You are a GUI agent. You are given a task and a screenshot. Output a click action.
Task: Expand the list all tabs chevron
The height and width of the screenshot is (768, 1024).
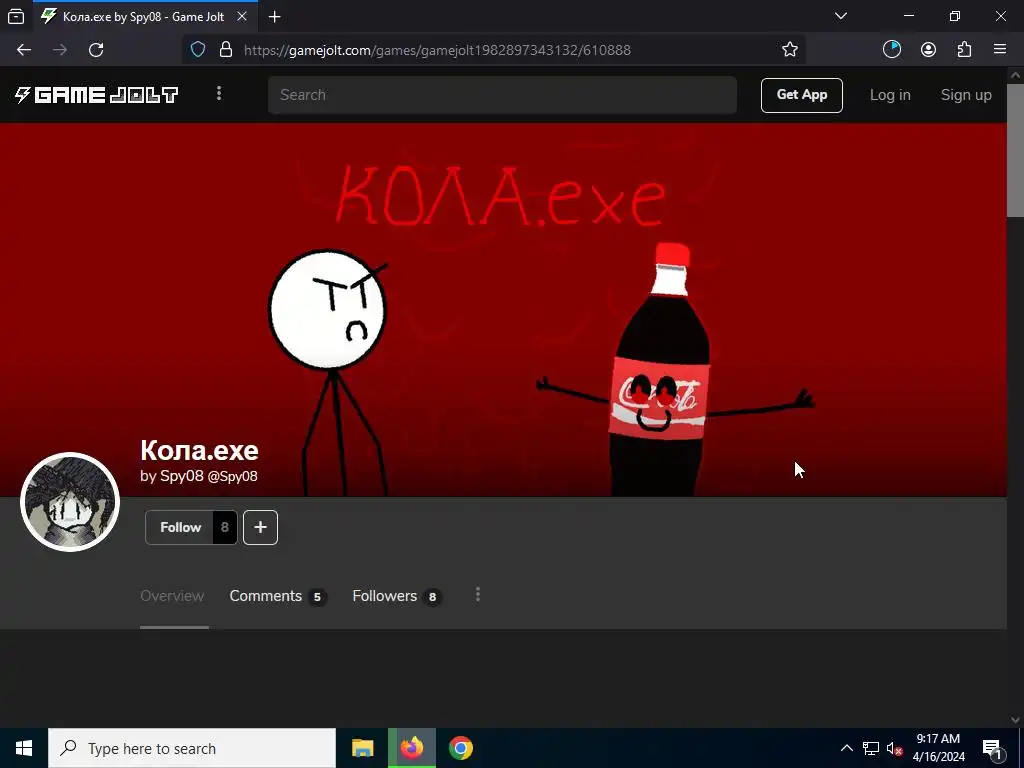pos(841,16)
